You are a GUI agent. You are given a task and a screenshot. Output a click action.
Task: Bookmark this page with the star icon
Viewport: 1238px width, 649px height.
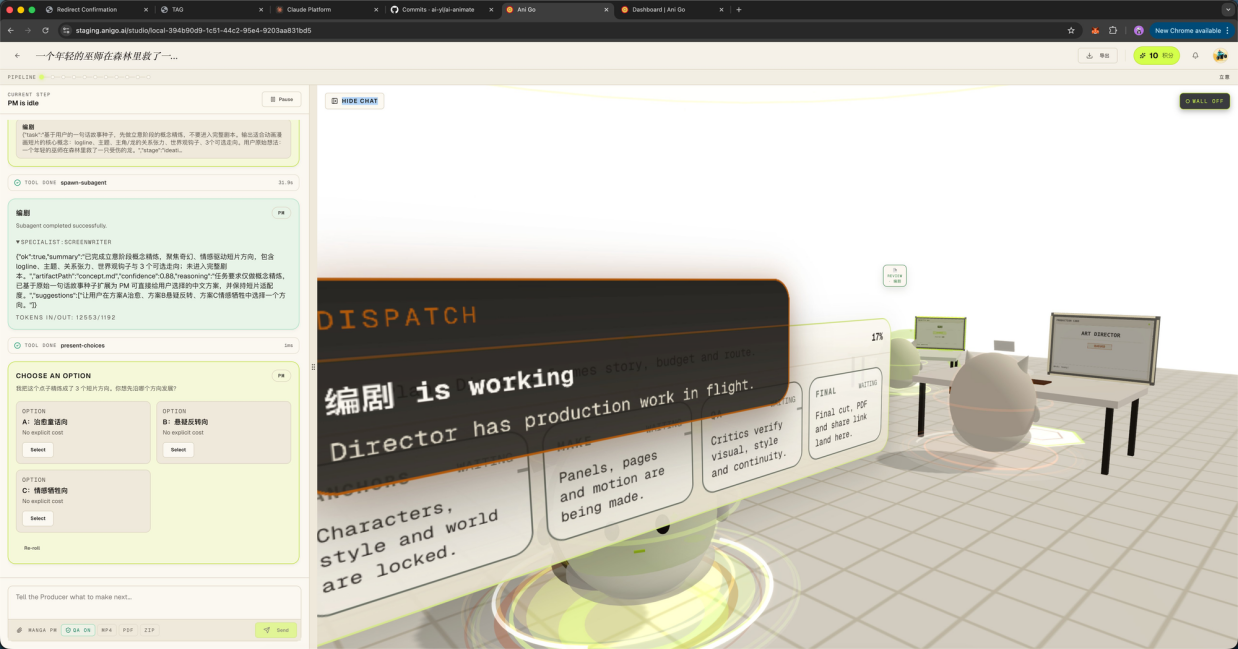coord(1071,30)
